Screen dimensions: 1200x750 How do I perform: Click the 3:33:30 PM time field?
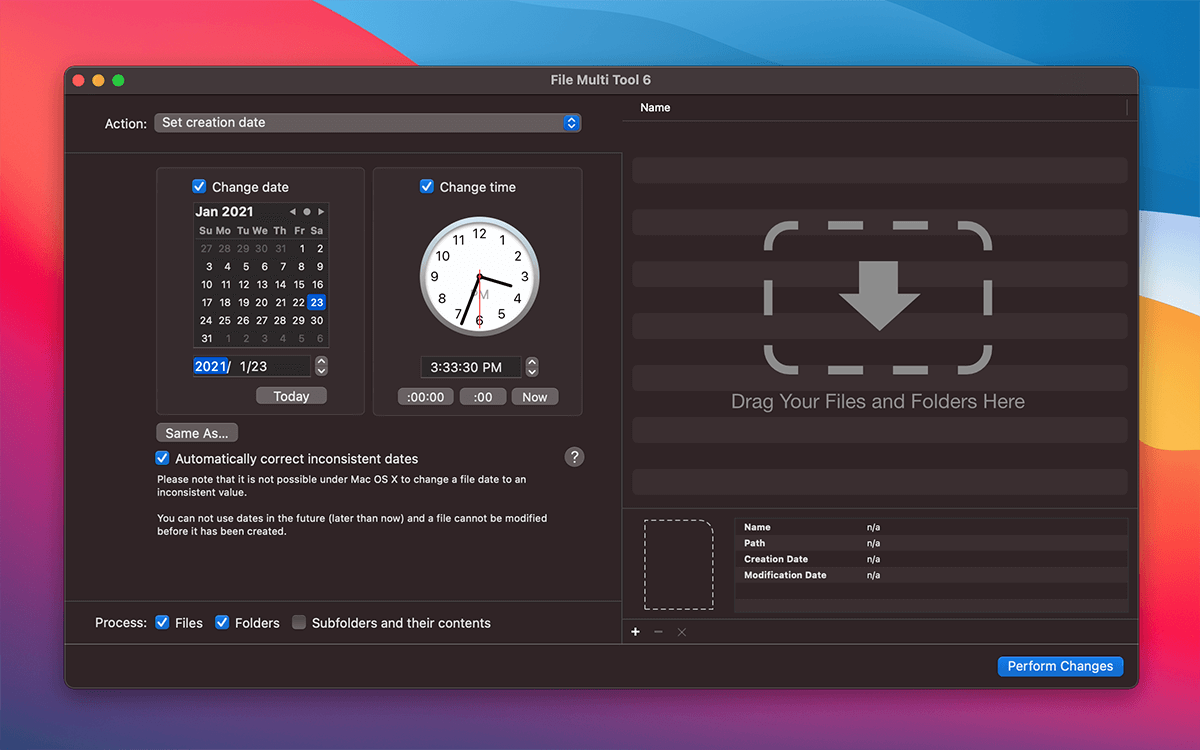(470, 367)
